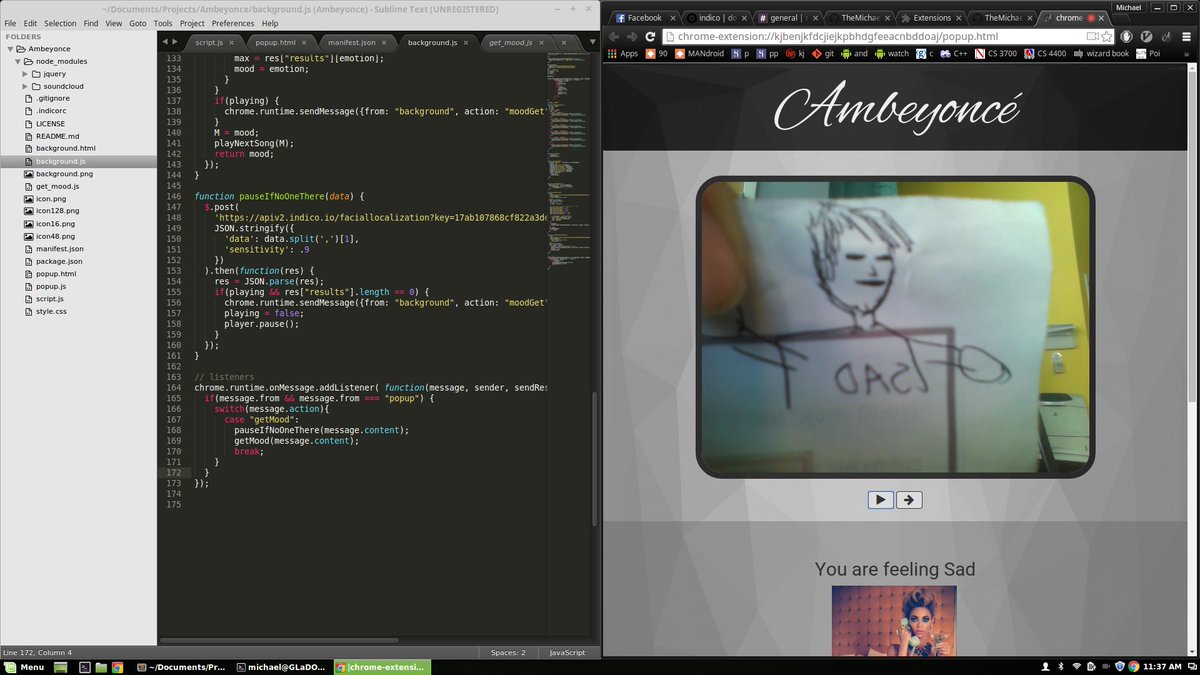Image resolution: width=1200 pixels, height=675 pixels.
Task: Click the album art thumbnail below mood text
Action: point(894,620)
